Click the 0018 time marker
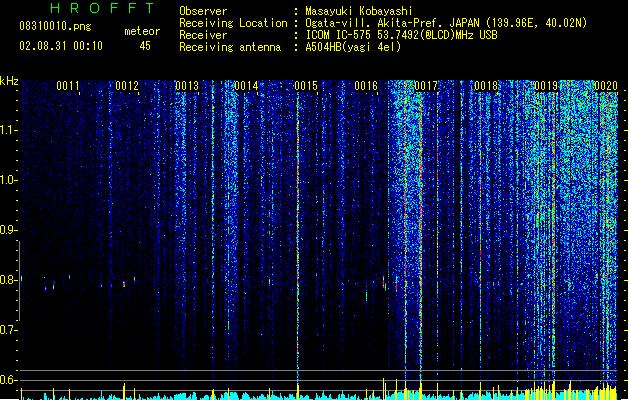Viewport: 629px width, 400px height. tap(486, 86)
